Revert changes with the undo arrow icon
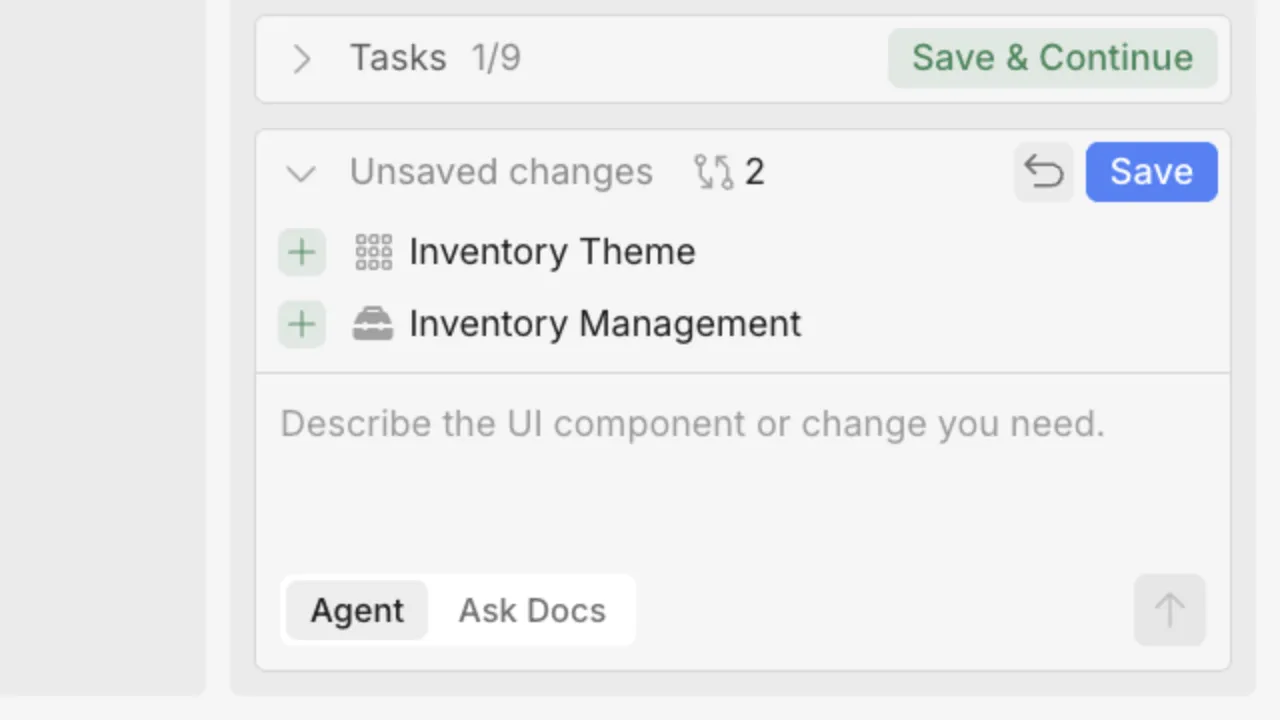Image resolution: width=1280 pixels, height=720 pixels. [x=1044, y=173]
